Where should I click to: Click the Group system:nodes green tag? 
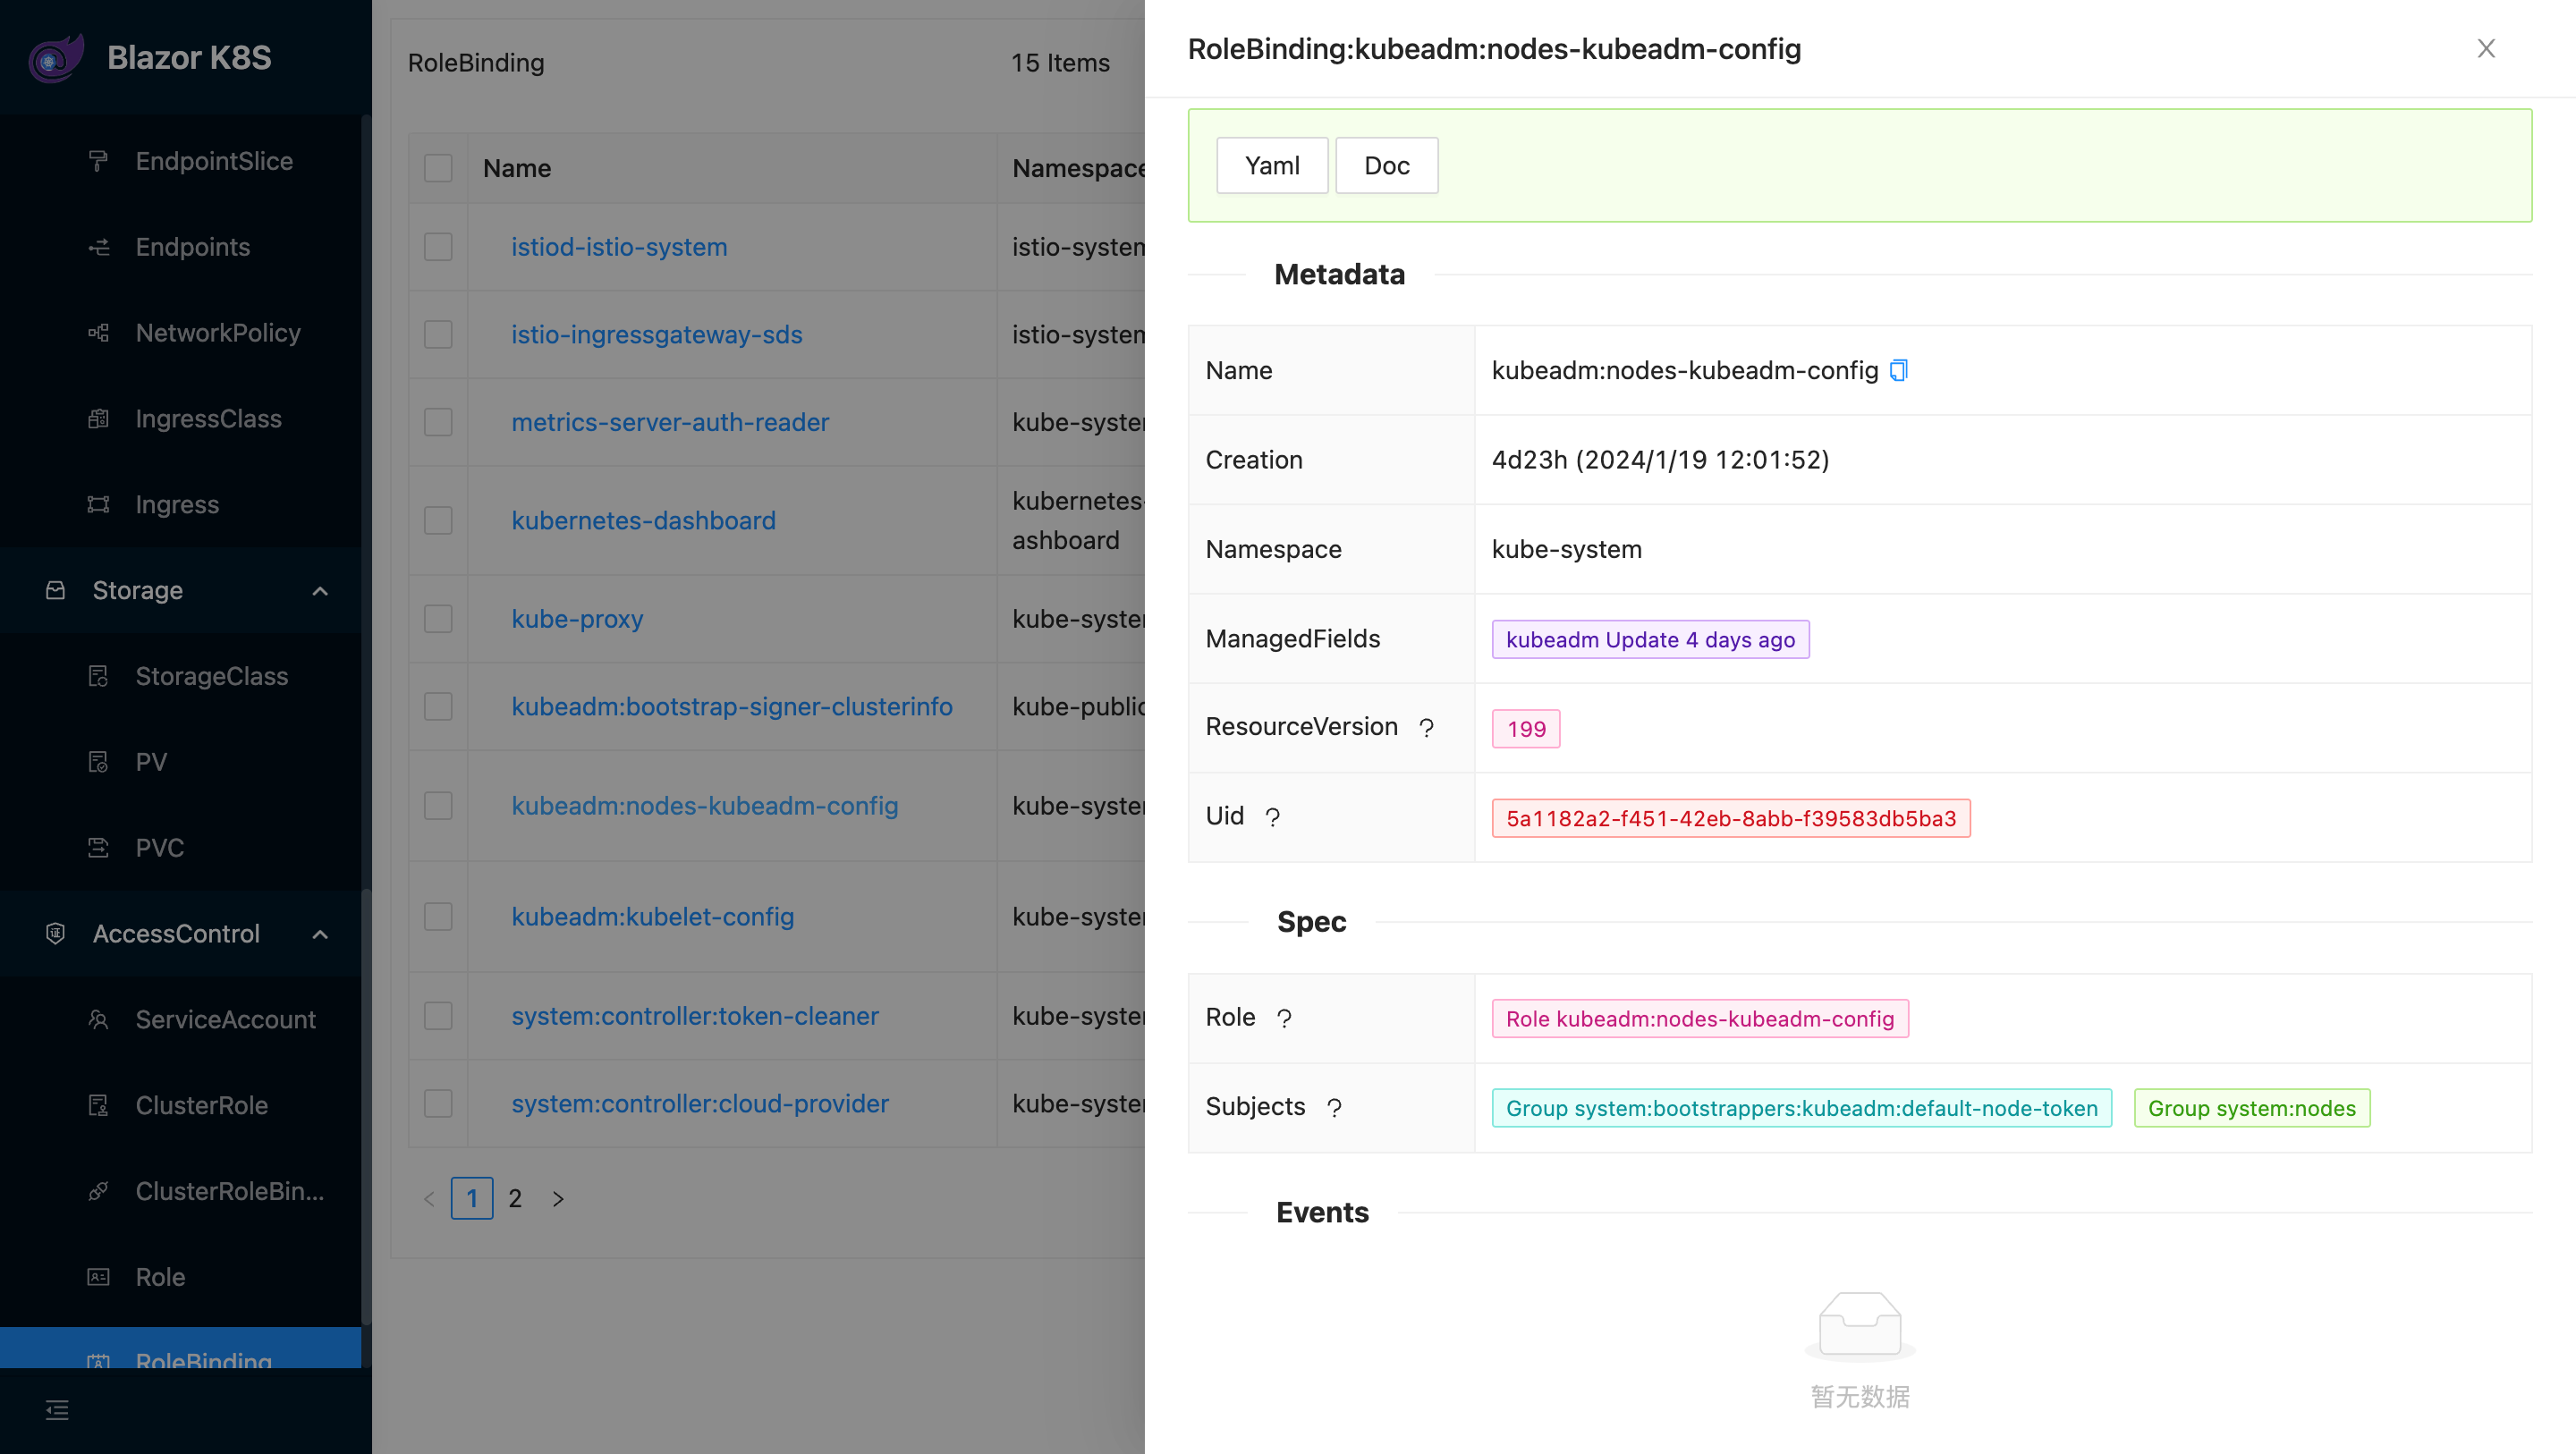pos(2251,1107)
